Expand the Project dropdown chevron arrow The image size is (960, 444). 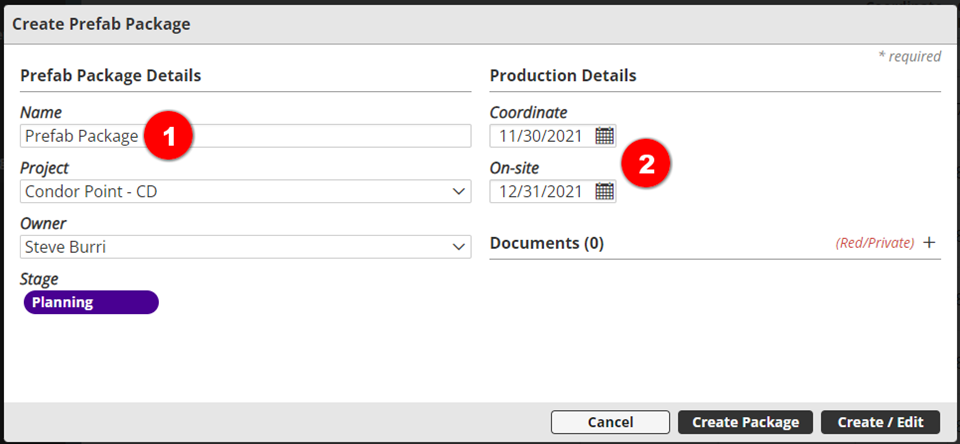[x=459, y=191]
